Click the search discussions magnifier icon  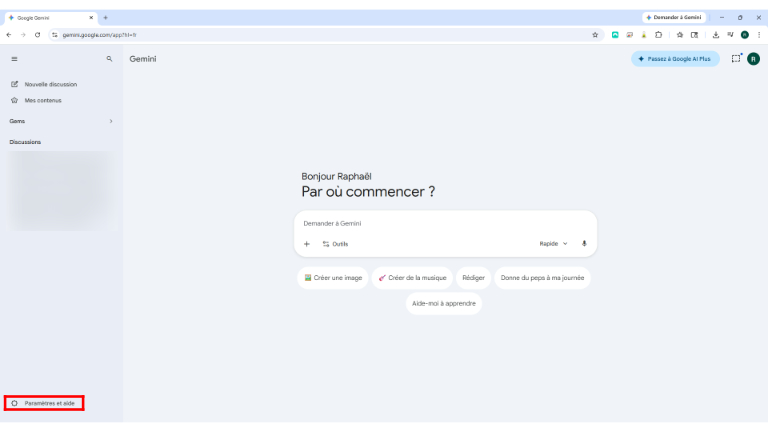(109, 59)
